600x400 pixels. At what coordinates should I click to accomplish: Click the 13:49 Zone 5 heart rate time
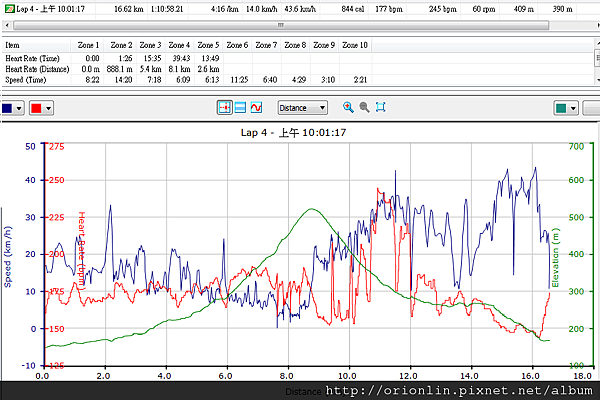click(x=210, y=58)
